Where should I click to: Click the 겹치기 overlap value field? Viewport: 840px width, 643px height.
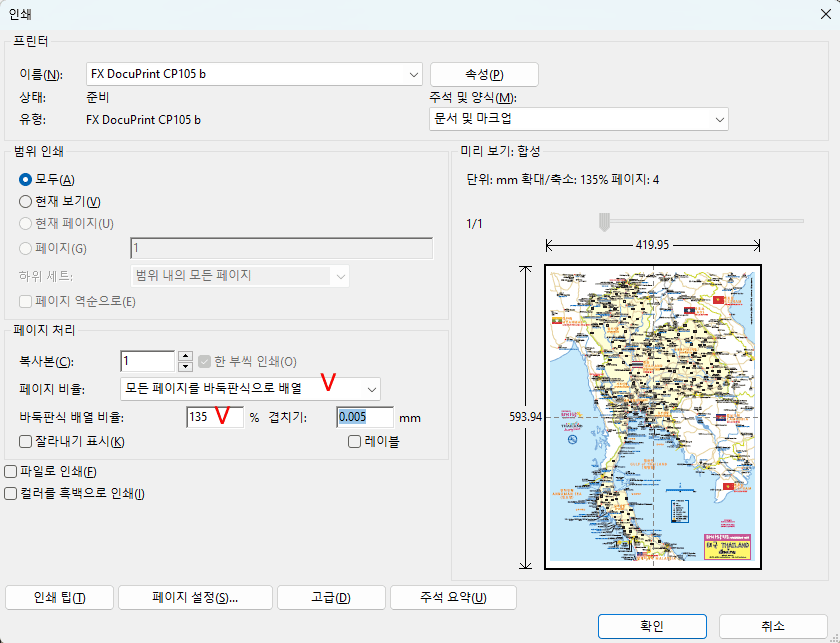[x=365, y=417]
